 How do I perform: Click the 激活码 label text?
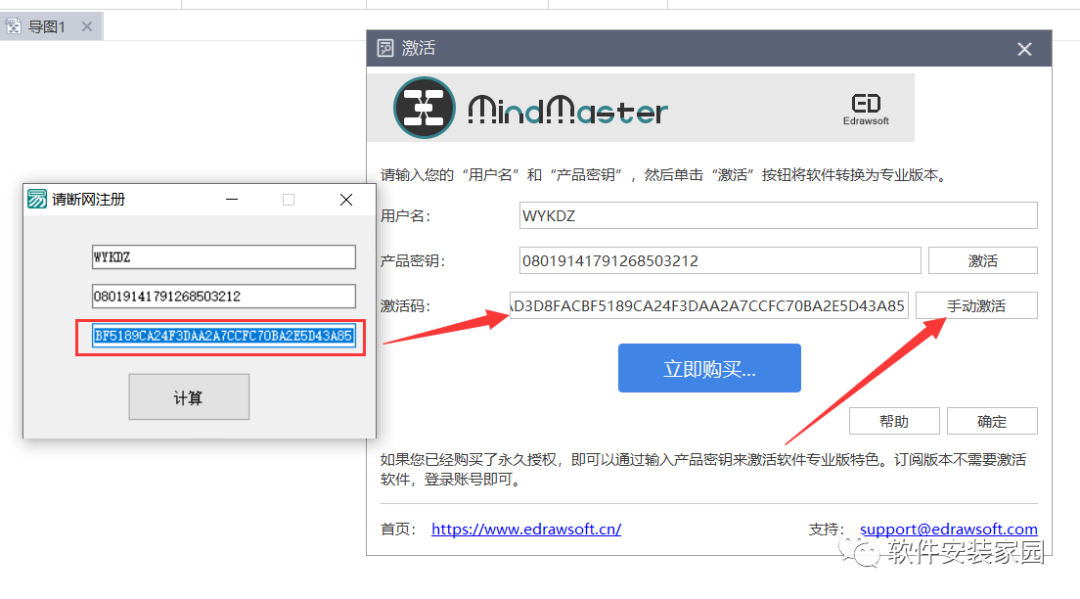(405, 306)
